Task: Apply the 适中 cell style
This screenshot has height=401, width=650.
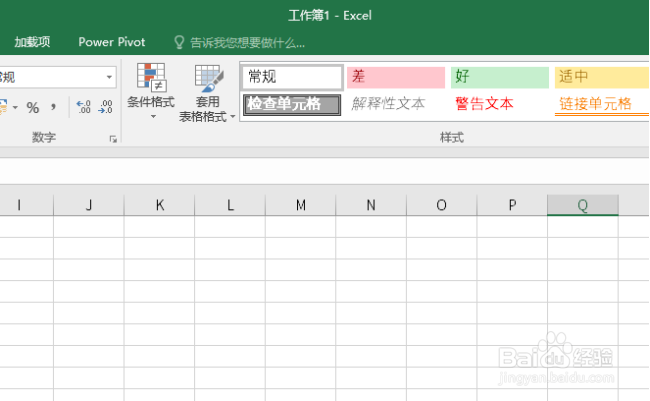Action: 602,77
